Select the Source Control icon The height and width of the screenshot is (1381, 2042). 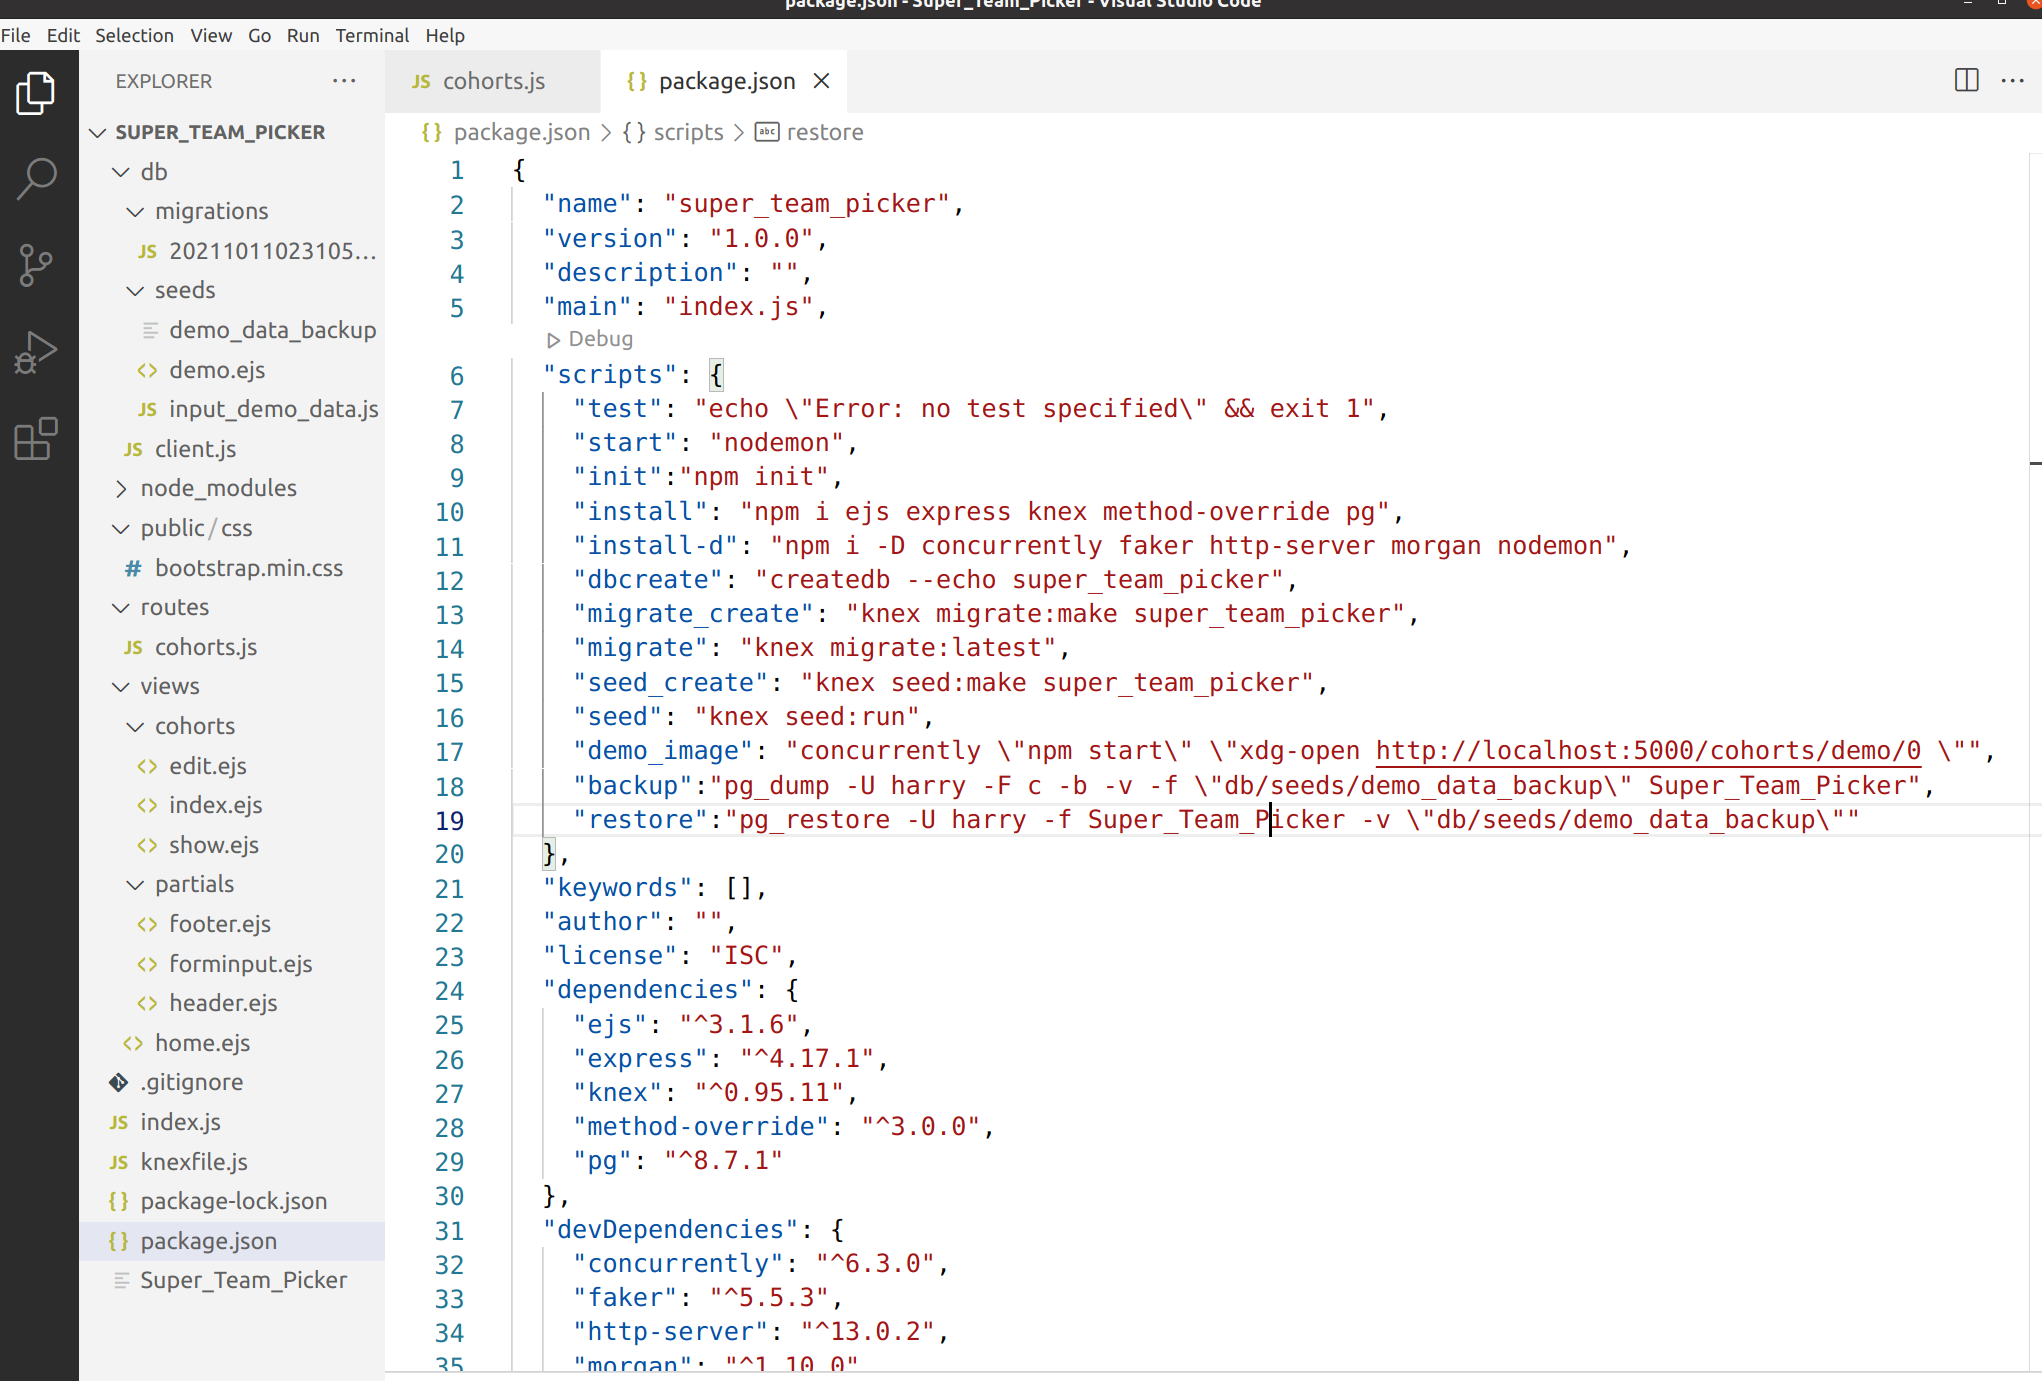[36, 265]
